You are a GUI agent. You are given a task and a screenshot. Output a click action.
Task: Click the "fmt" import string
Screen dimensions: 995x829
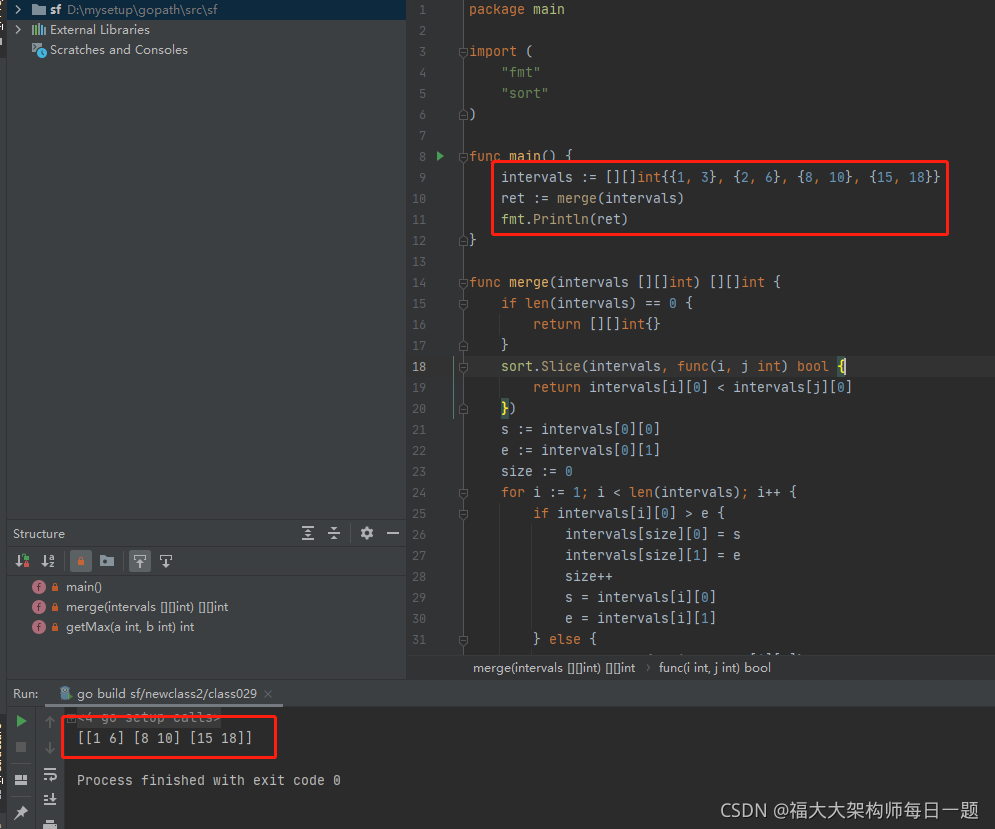[x=520, y=72]
